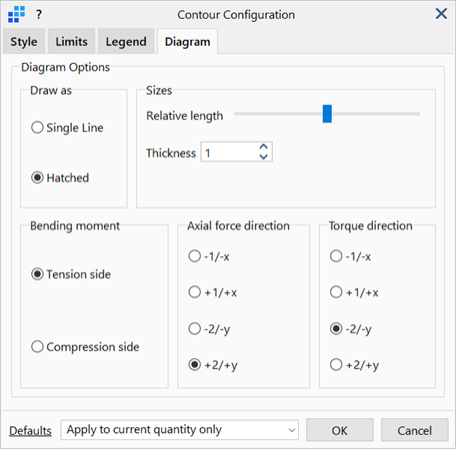Click the OK button

pos(340,430)
